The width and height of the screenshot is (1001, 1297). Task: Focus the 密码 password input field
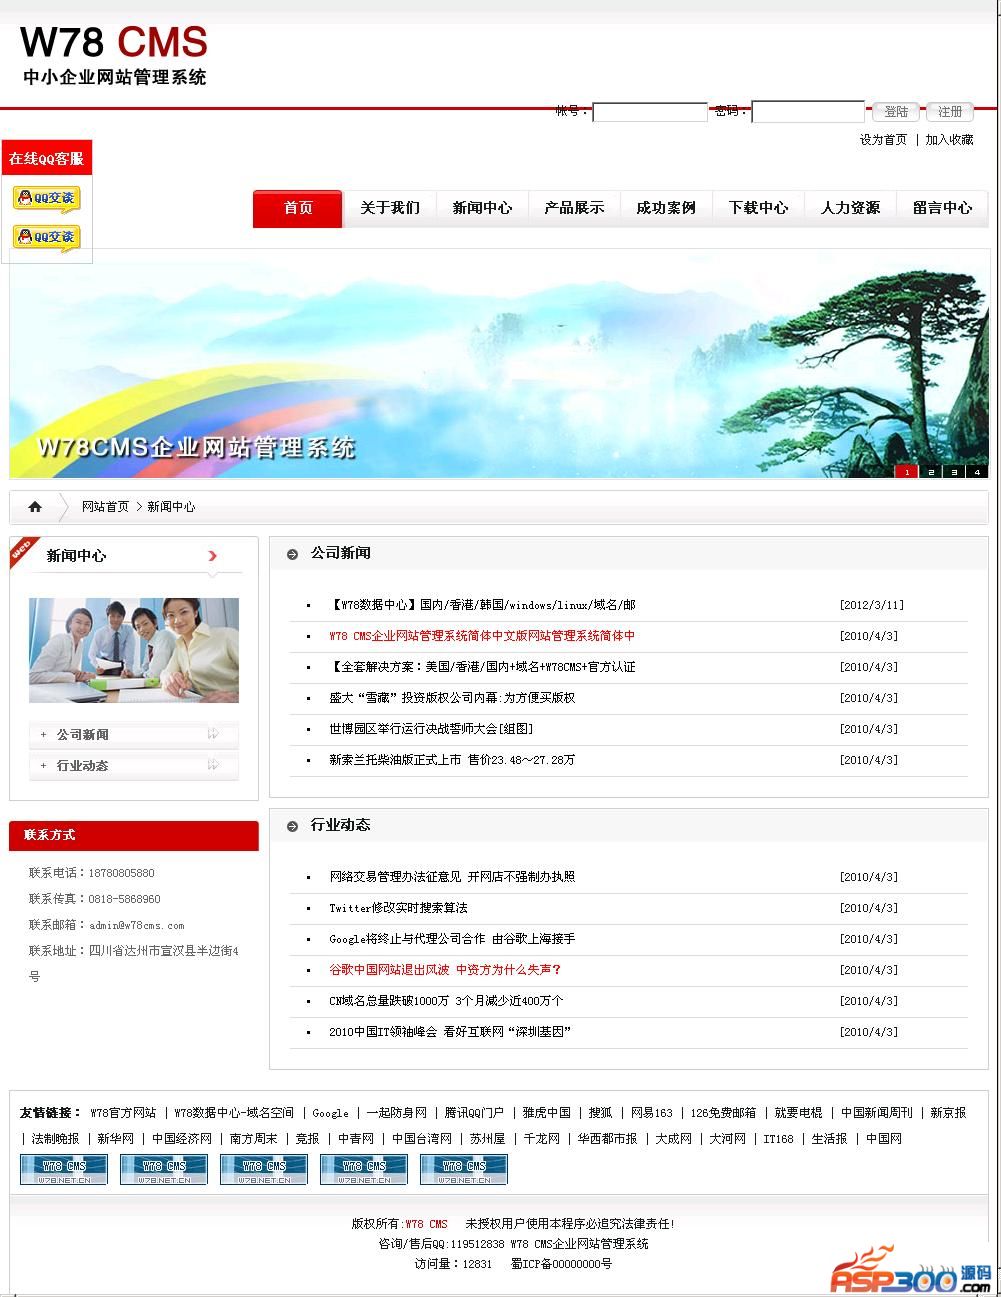pyautogui.click(x=808, y=112)
